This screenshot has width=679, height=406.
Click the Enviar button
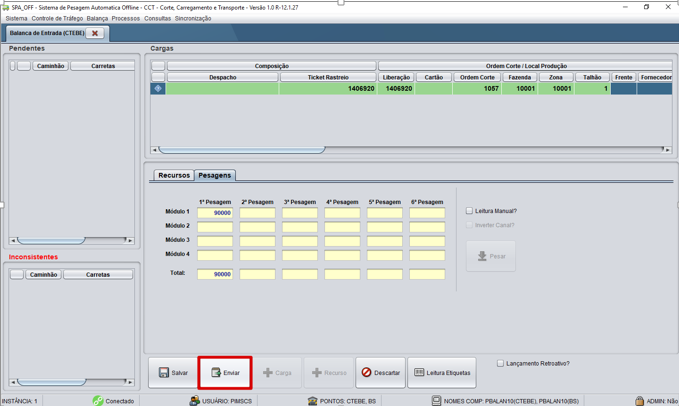click(225, 373)
